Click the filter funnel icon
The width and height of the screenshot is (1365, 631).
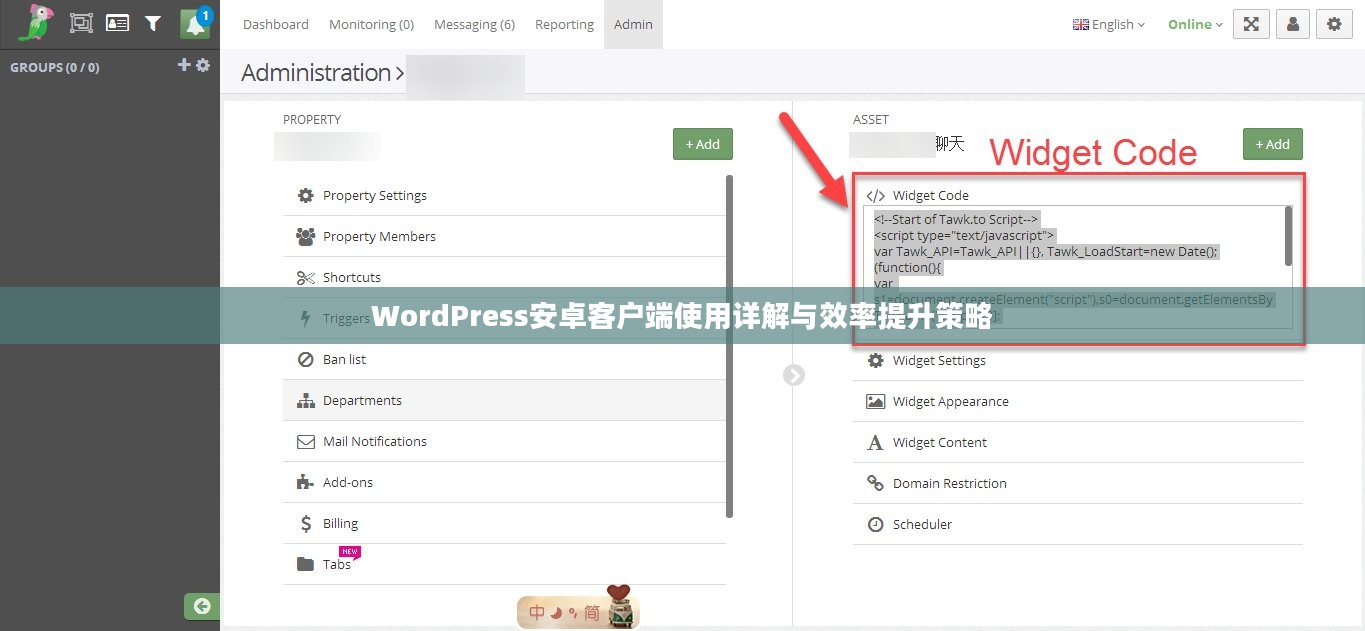tap(153, 23)
